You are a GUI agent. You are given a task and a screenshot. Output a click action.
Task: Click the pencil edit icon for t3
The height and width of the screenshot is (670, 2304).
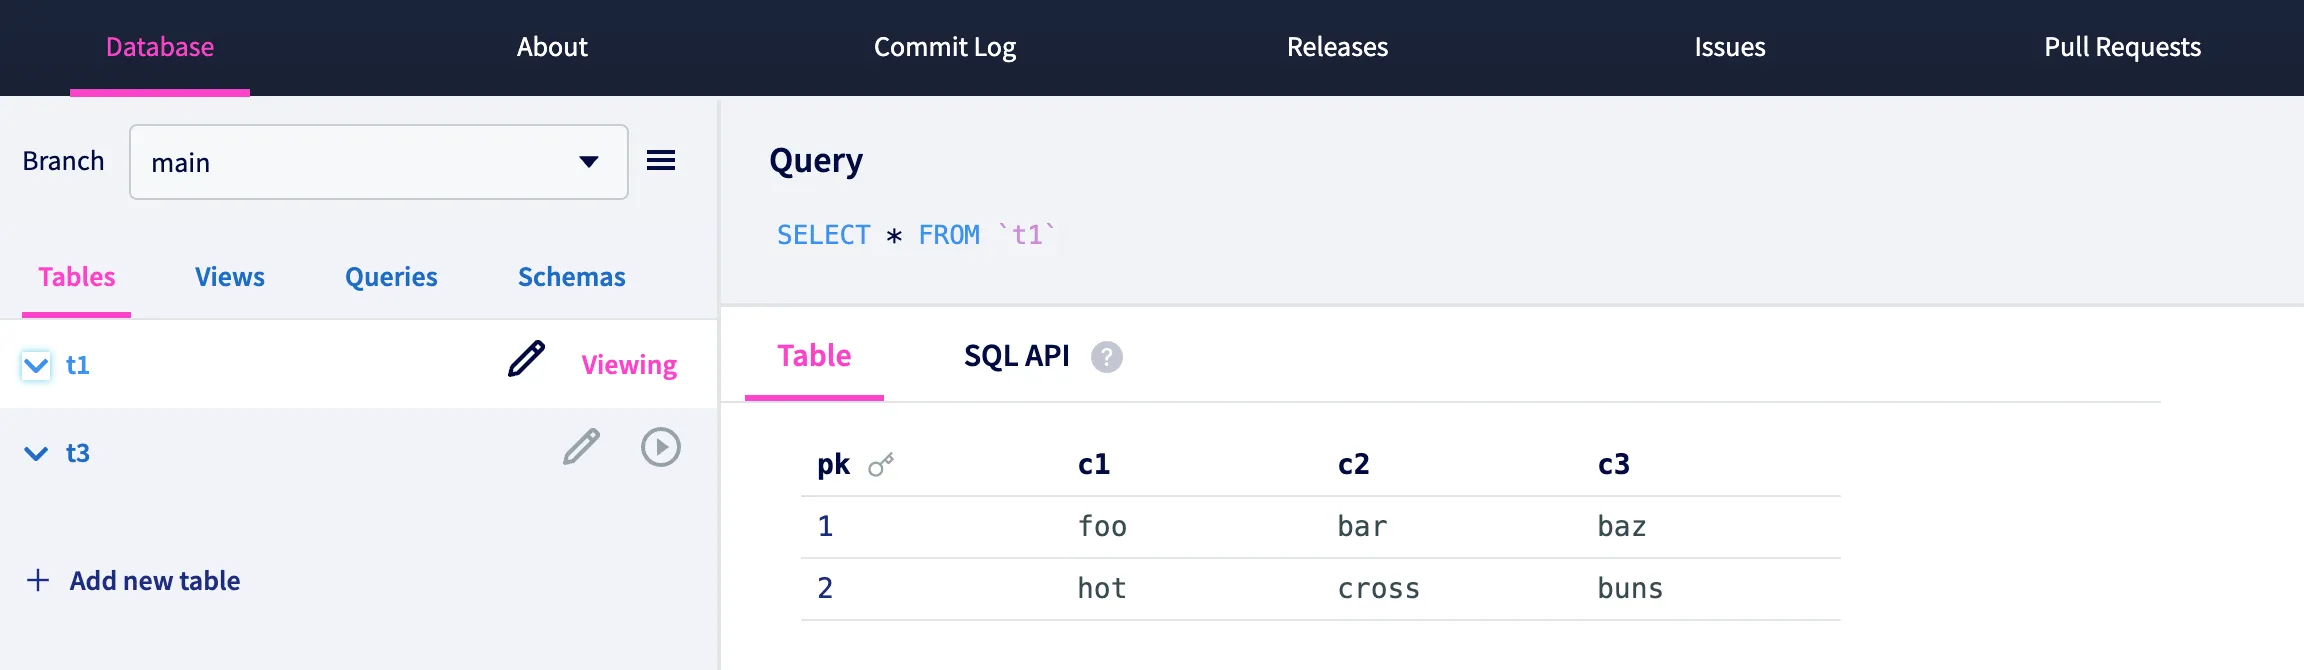[581, 447]
